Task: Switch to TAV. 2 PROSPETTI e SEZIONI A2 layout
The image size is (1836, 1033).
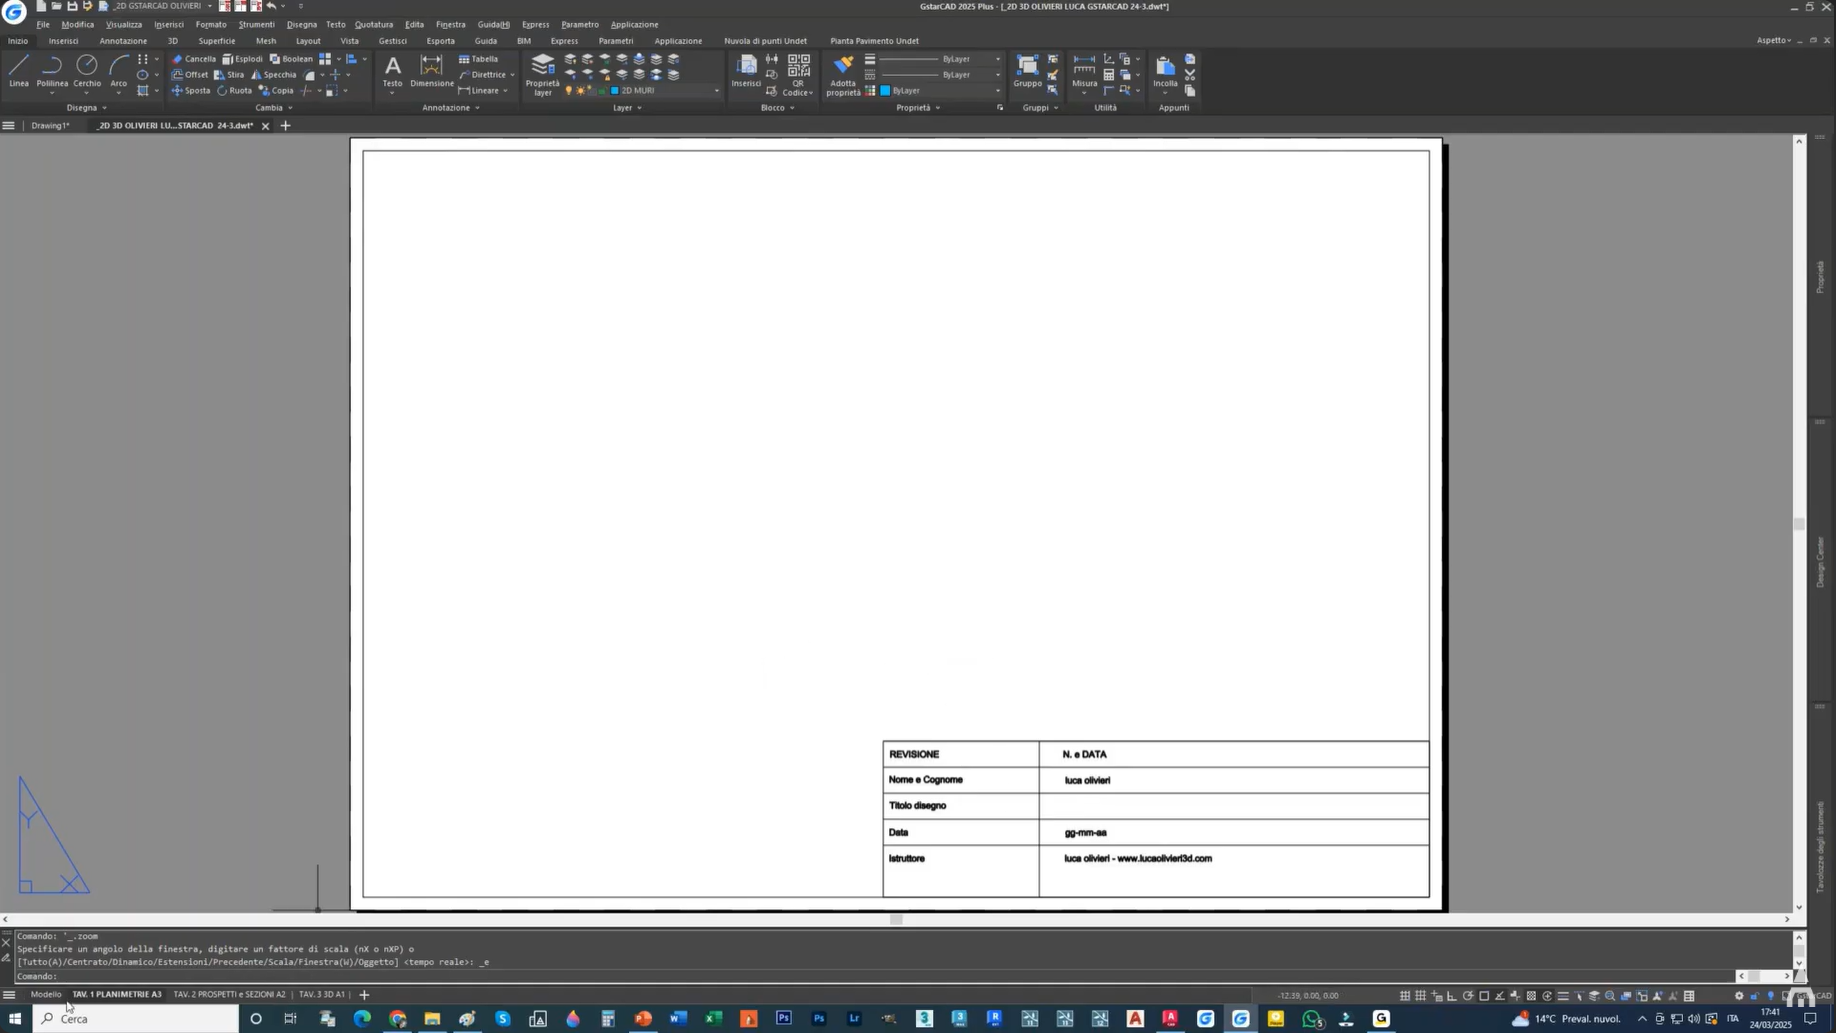Action: coord(229,995)
